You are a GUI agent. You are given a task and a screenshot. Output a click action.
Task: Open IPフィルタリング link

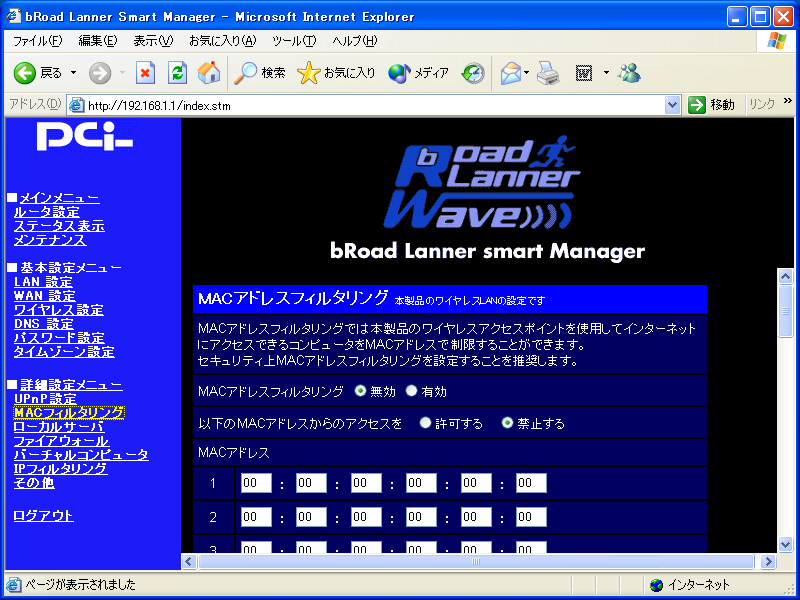pos(61,468)
